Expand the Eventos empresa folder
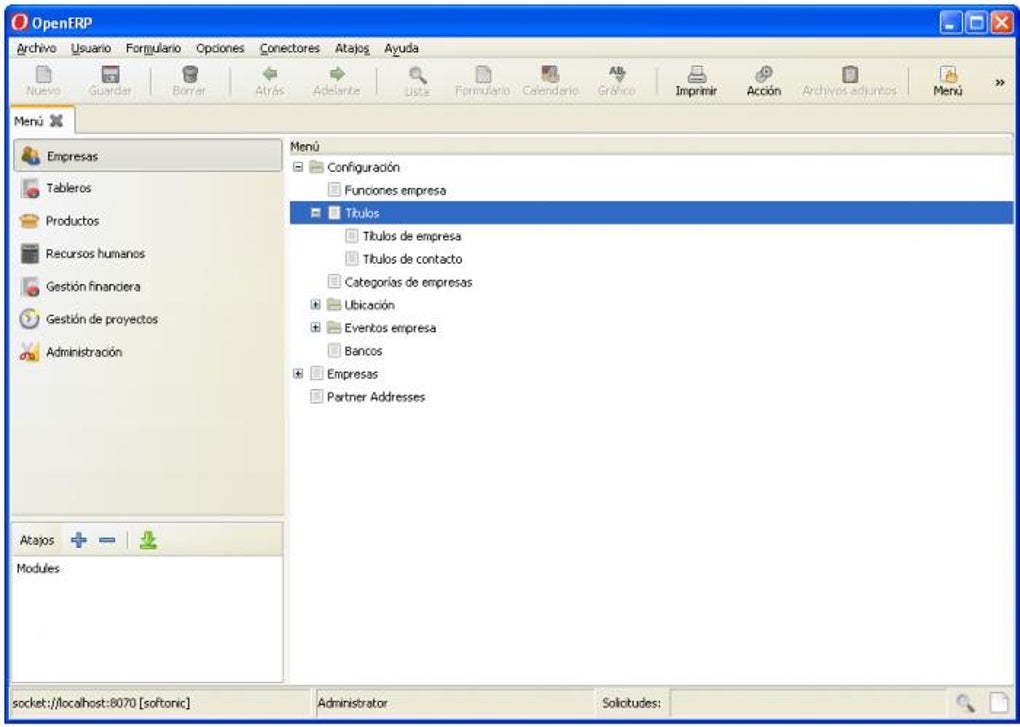 point(315,328)
